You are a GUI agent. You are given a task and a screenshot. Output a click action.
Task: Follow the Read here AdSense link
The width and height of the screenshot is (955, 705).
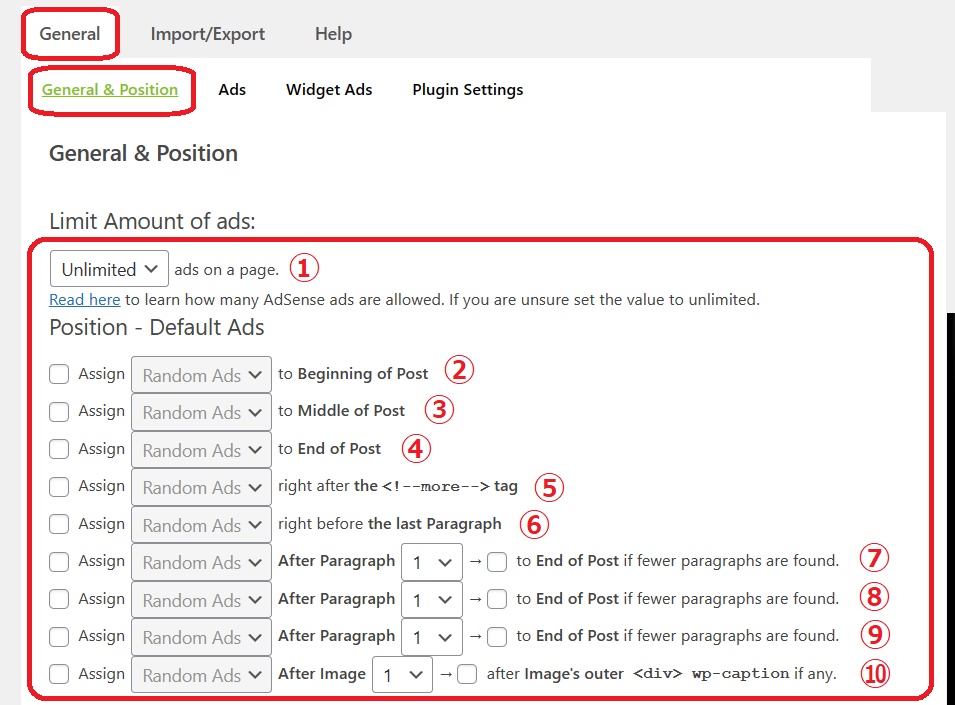click(x=85, y=300)
